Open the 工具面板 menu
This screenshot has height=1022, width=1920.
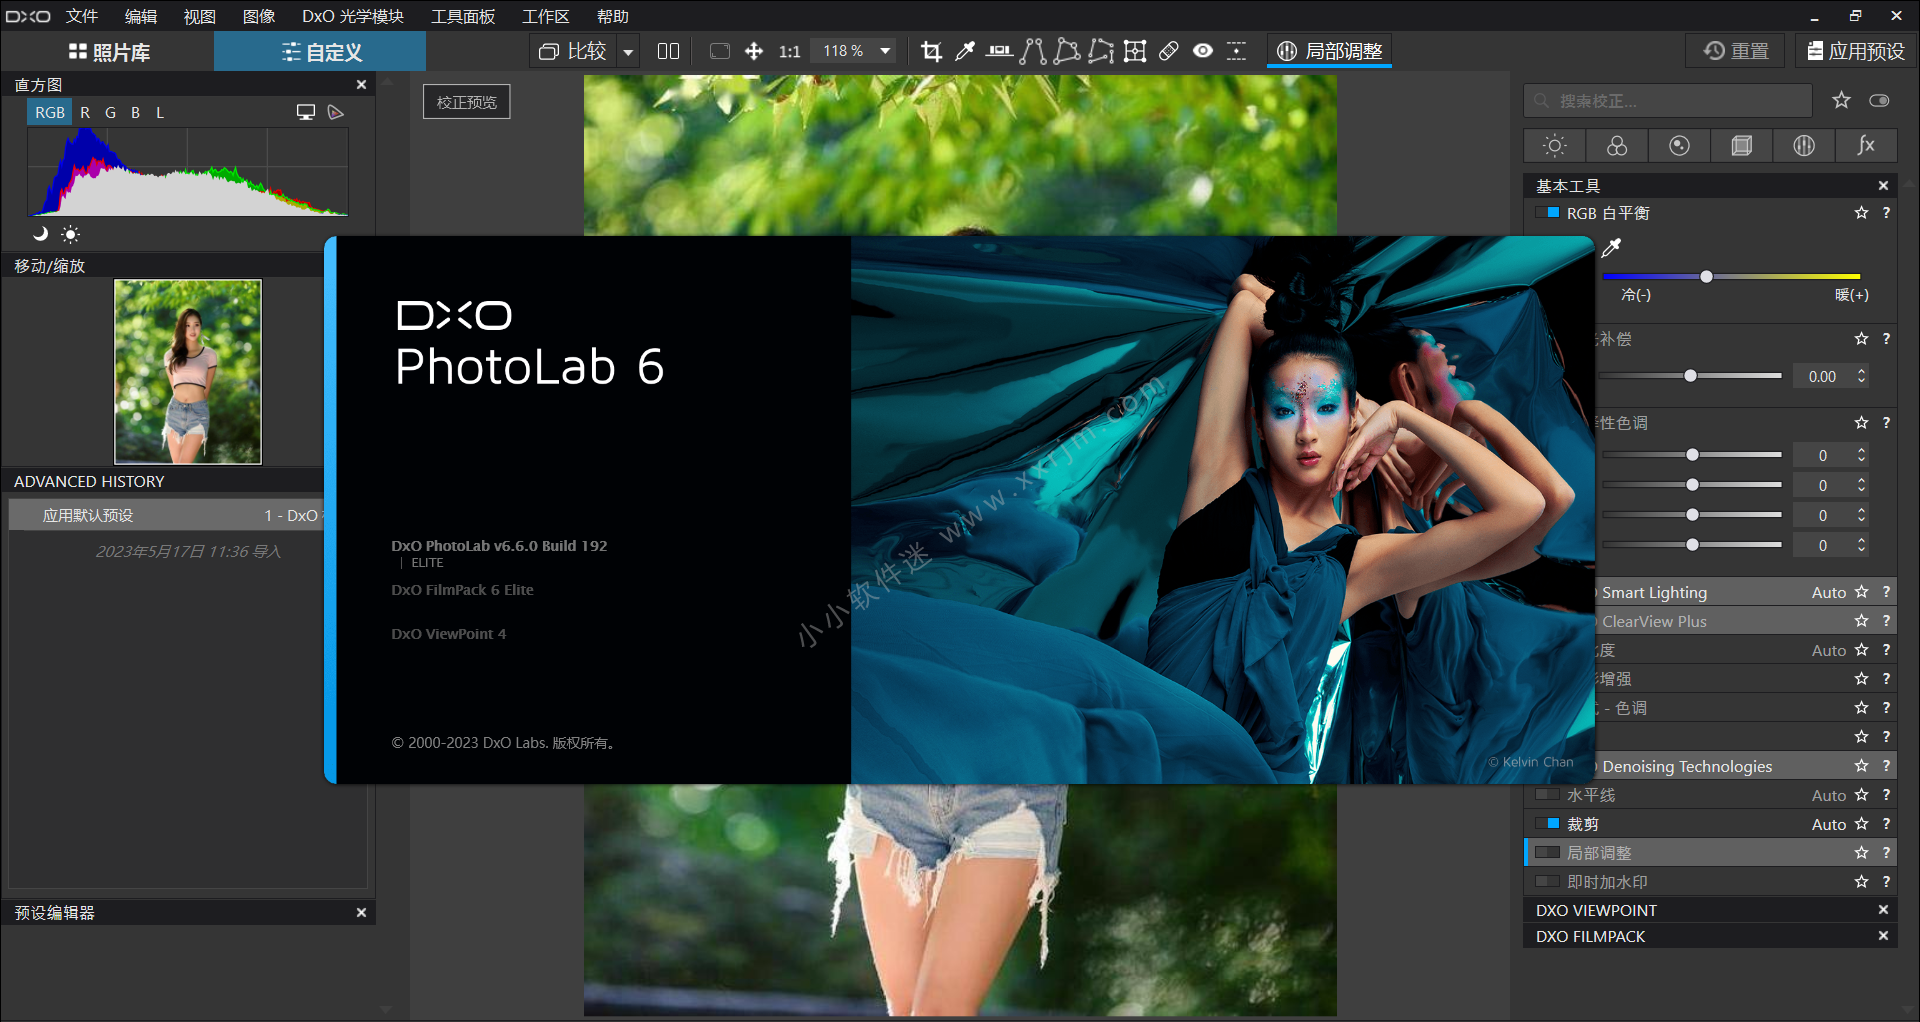(x=463, y=16)
